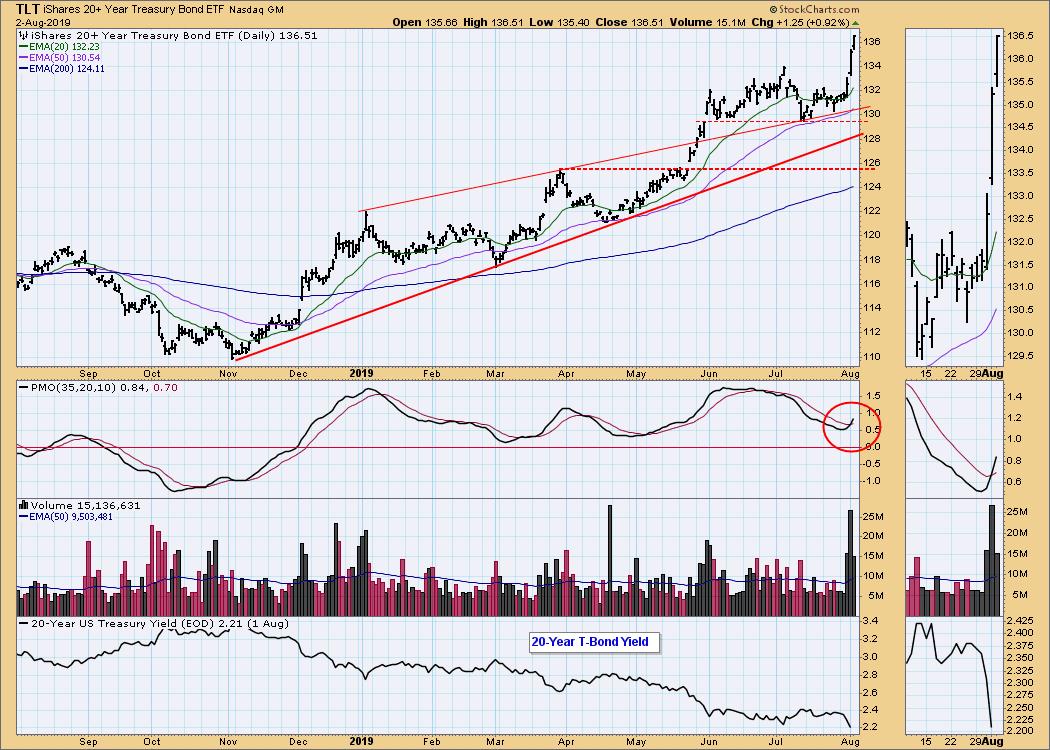Click the volume bars icon beside Volume label
Screen dimensions: 1050x750
pos(23,506)
